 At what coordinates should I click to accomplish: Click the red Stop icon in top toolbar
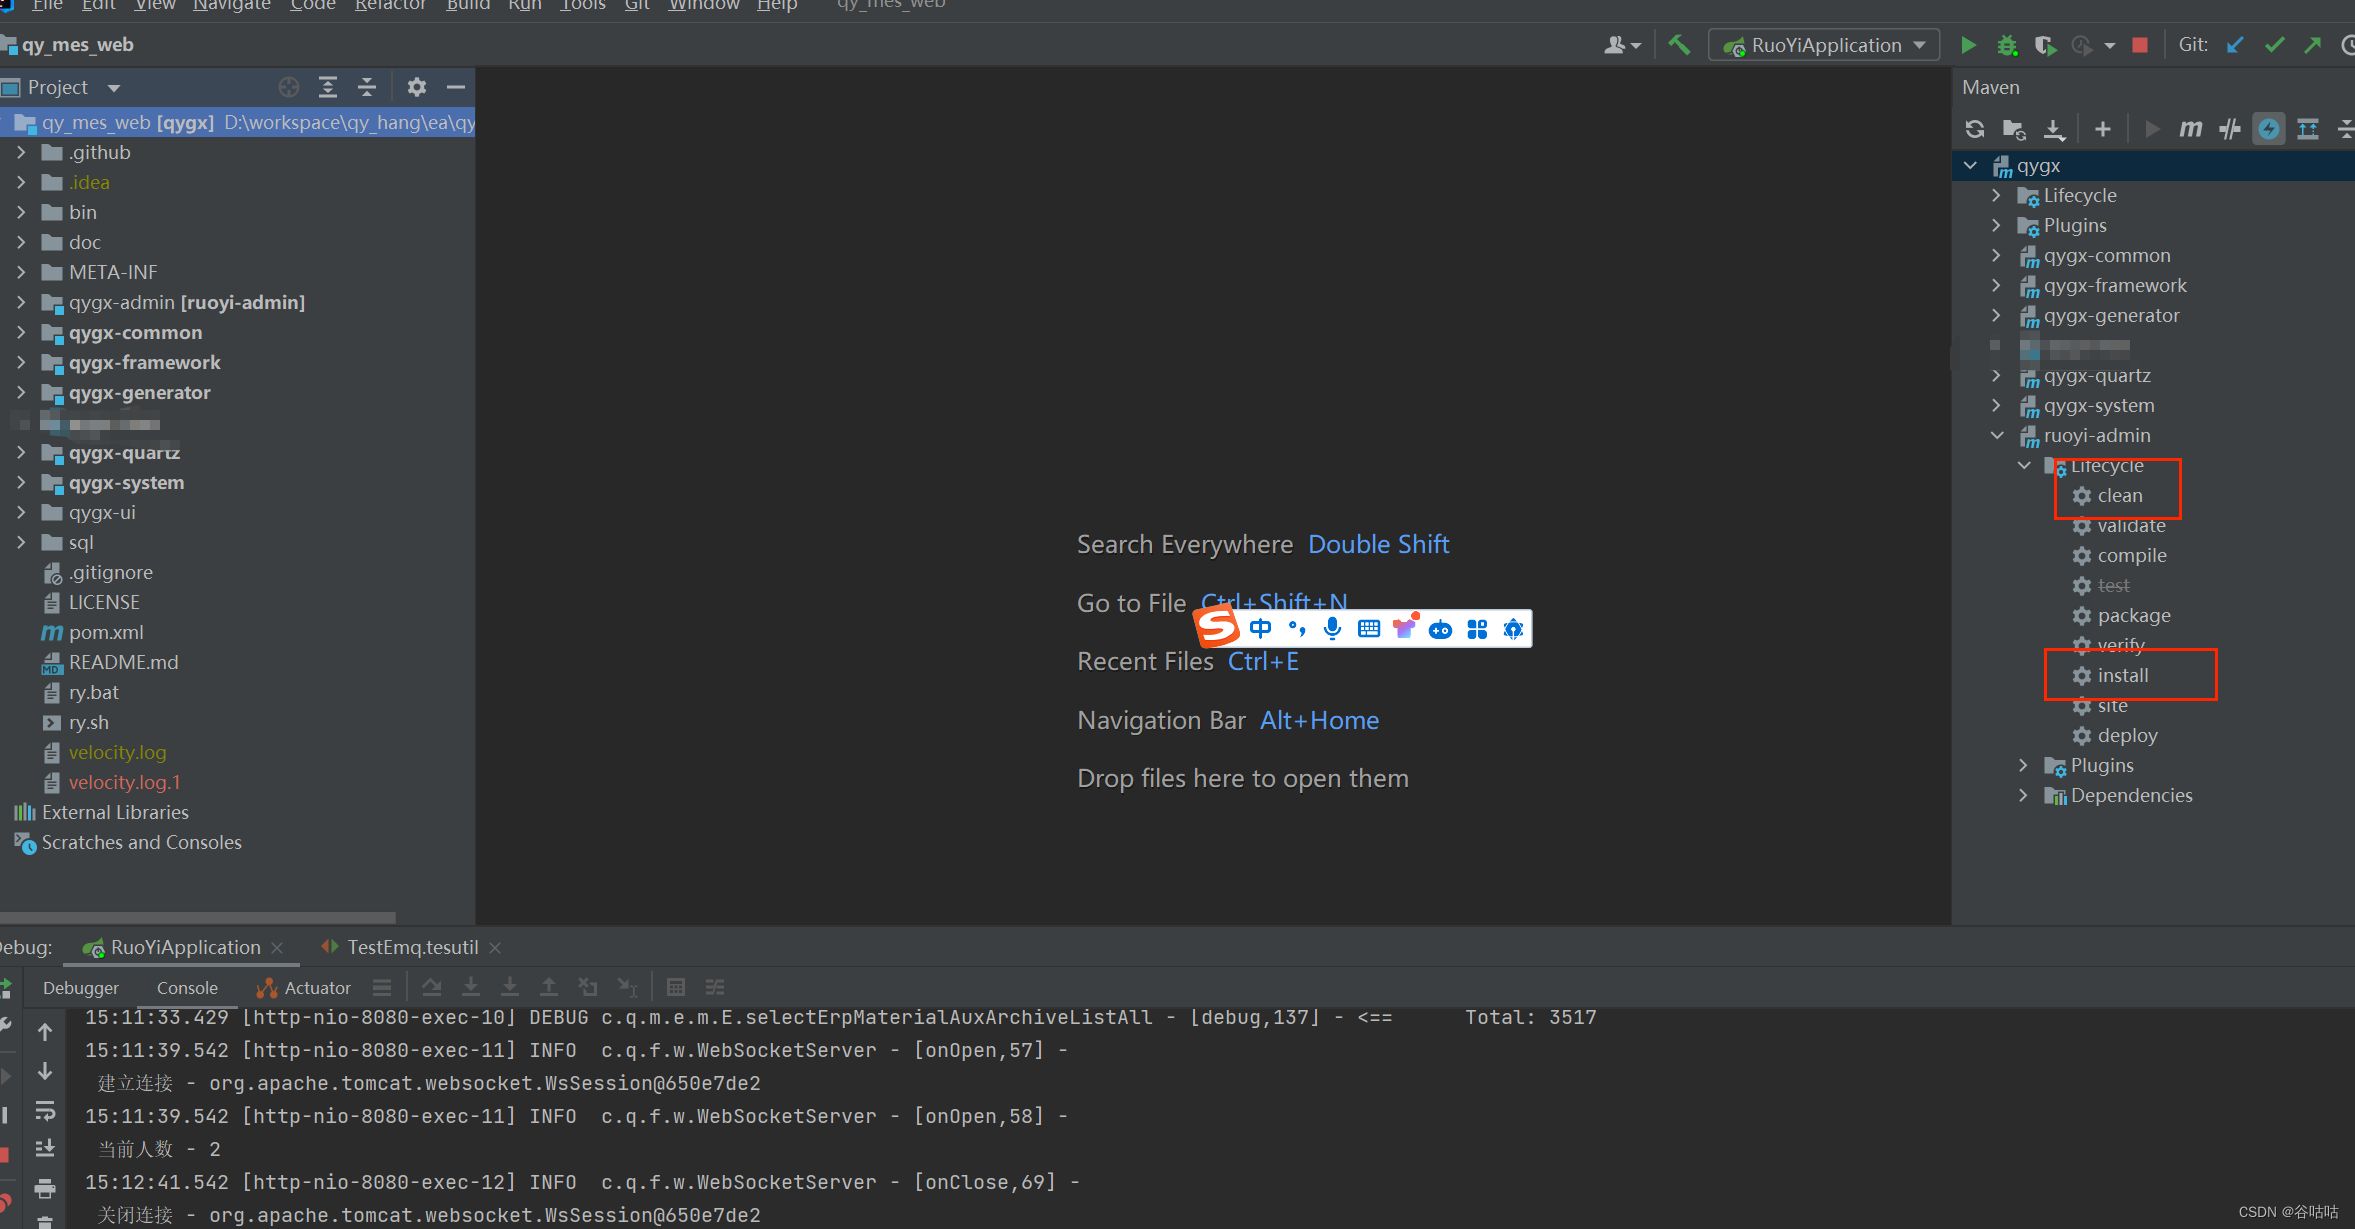[2140, 45]
